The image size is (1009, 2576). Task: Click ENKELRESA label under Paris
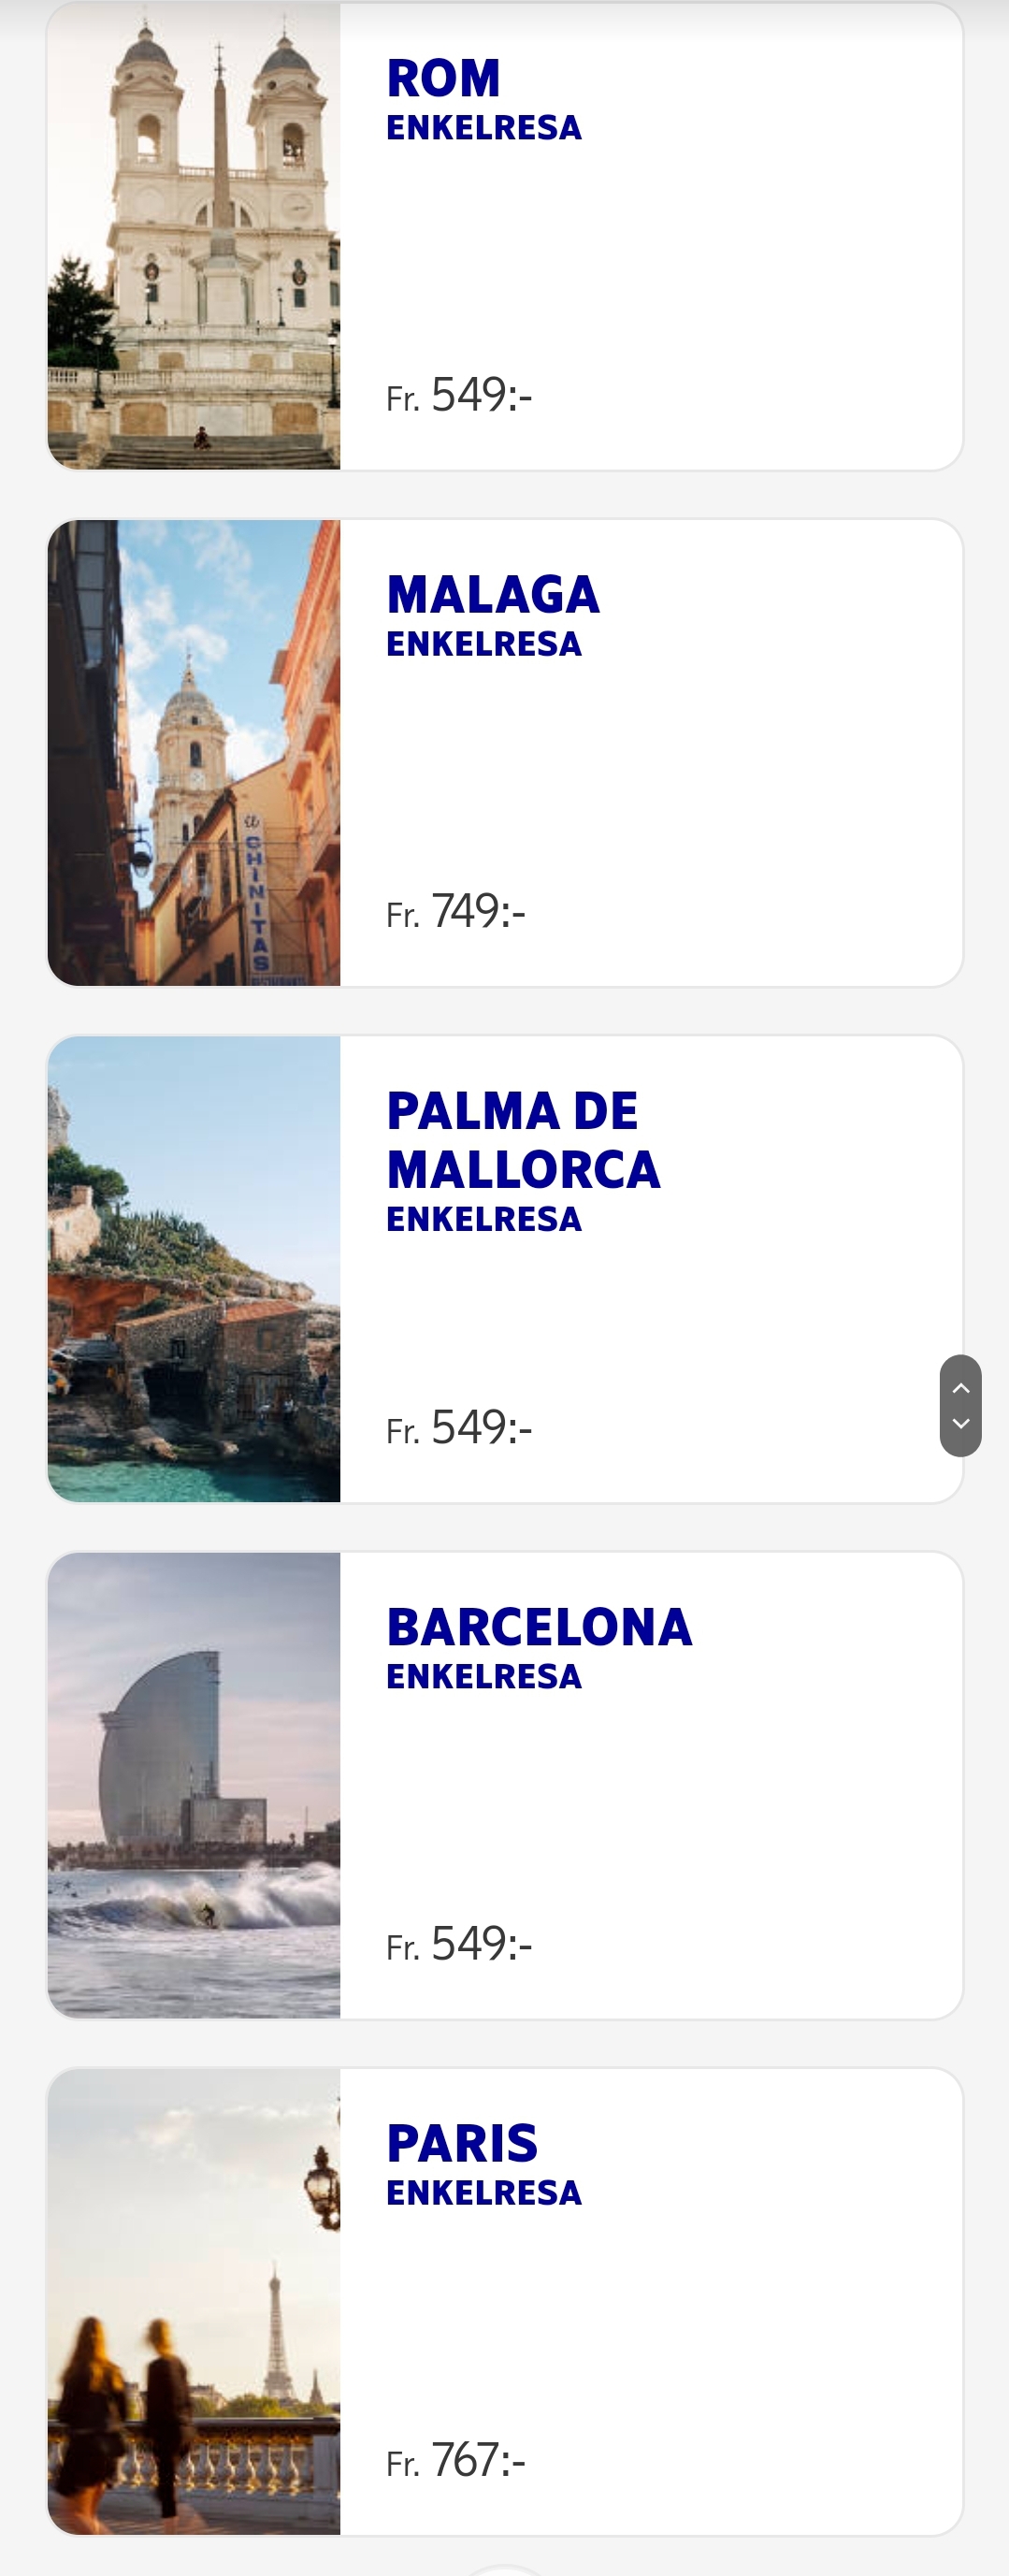pos(484,2192)
